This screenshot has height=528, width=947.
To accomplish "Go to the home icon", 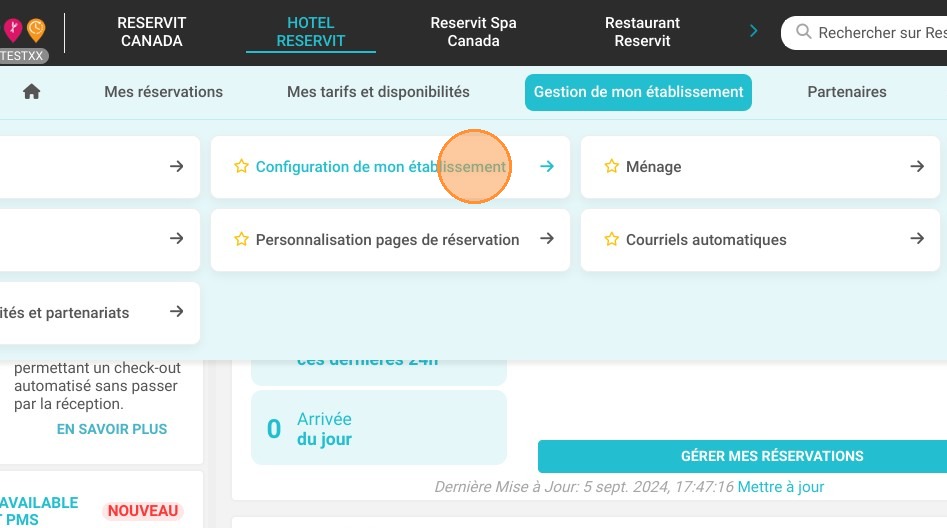I will click(31, 92).
